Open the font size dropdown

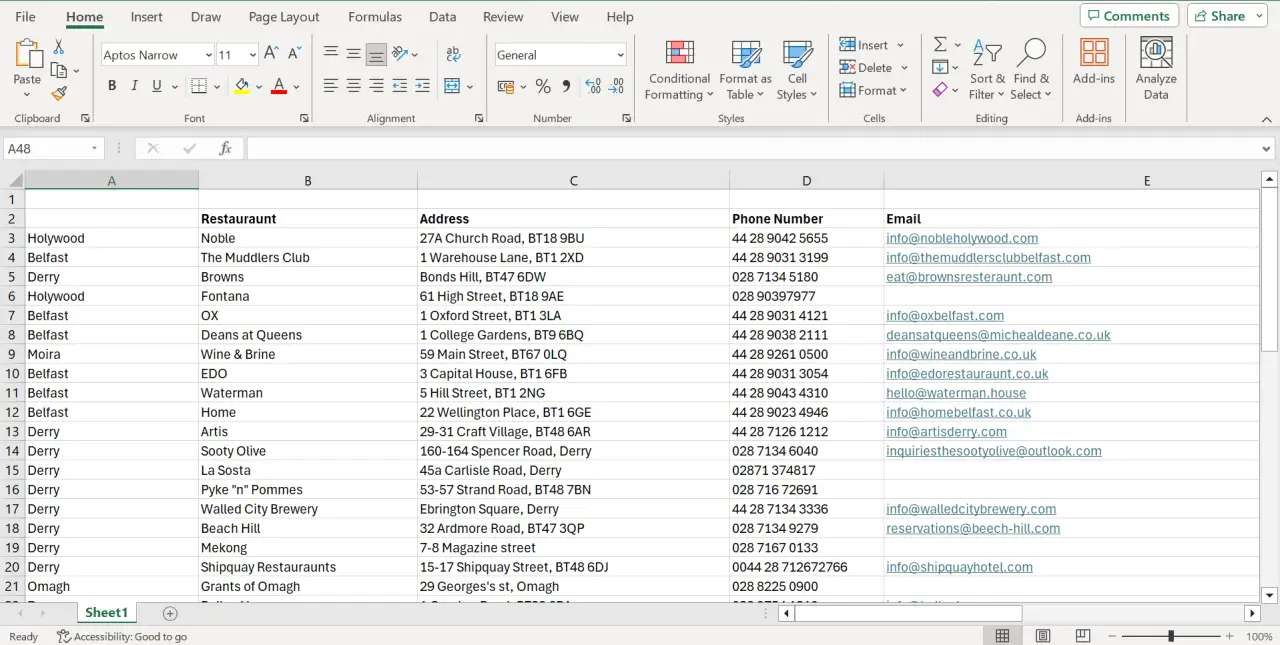click(x=252, y=55)
